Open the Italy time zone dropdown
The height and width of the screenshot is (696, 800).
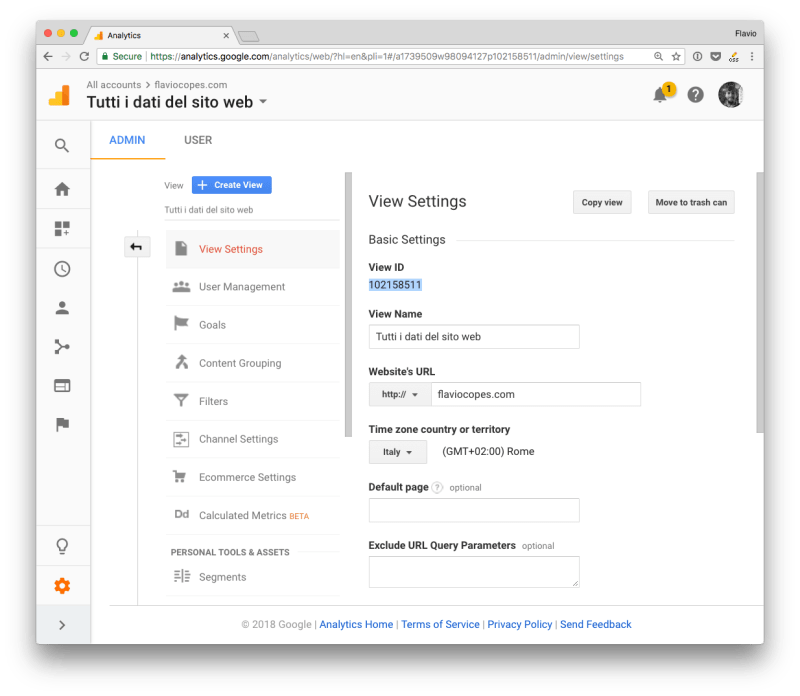pyautogui.click(x=397, y=451)
